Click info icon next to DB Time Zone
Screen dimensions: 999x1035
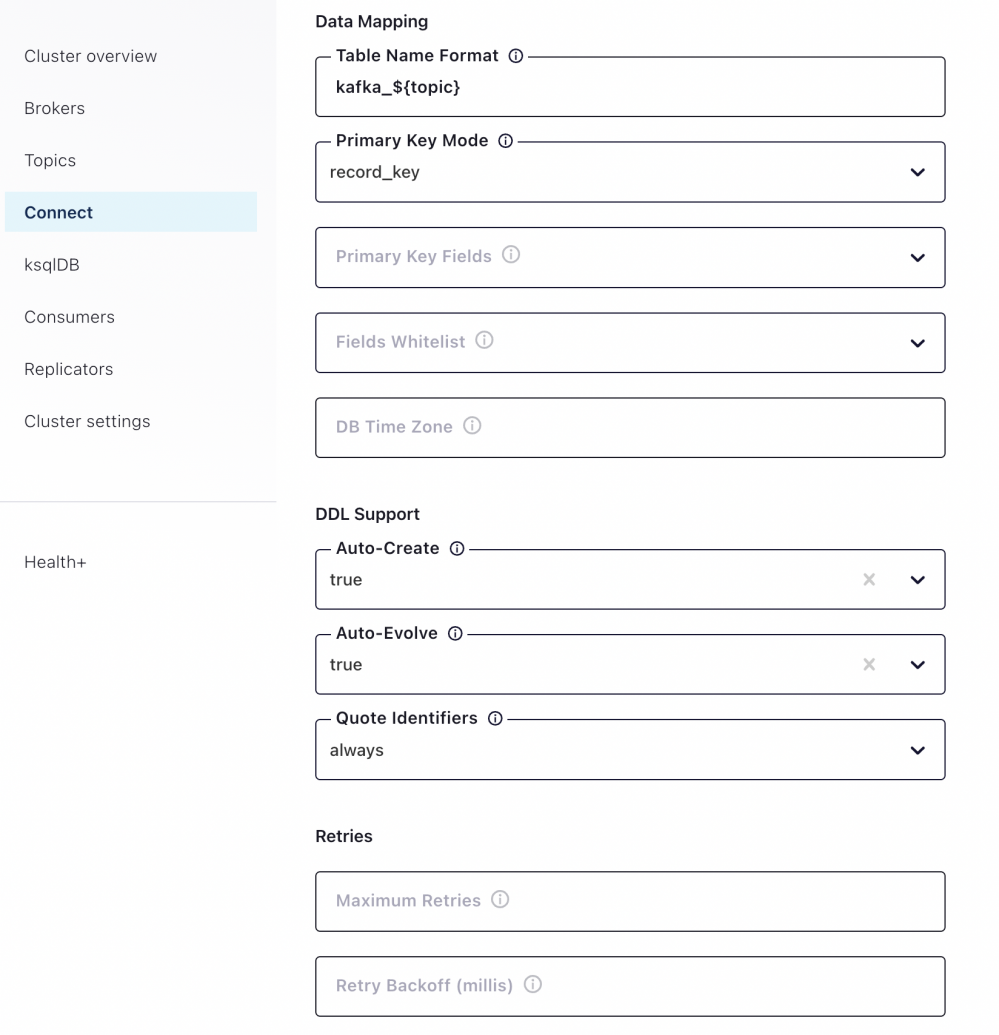tap(472, 426)
